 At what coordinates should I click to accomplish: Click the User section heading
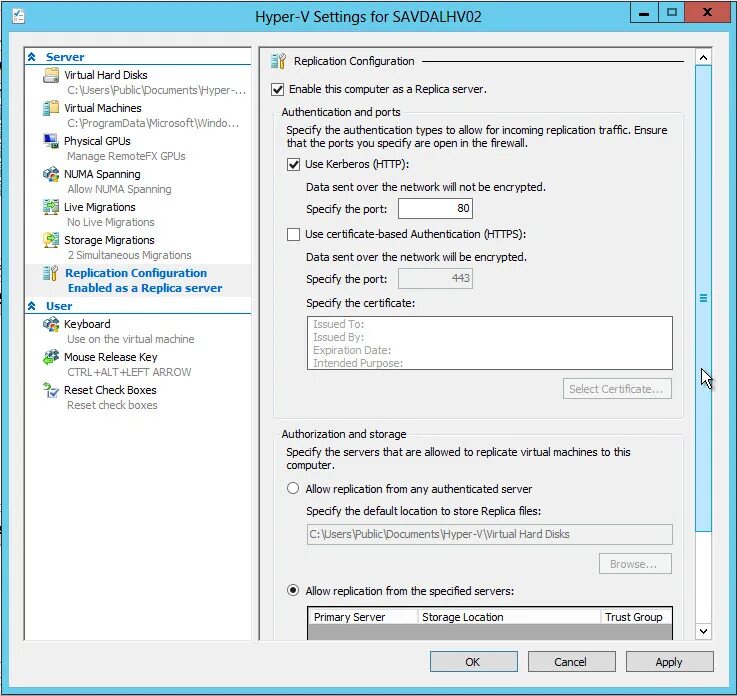tap(59, 306)
